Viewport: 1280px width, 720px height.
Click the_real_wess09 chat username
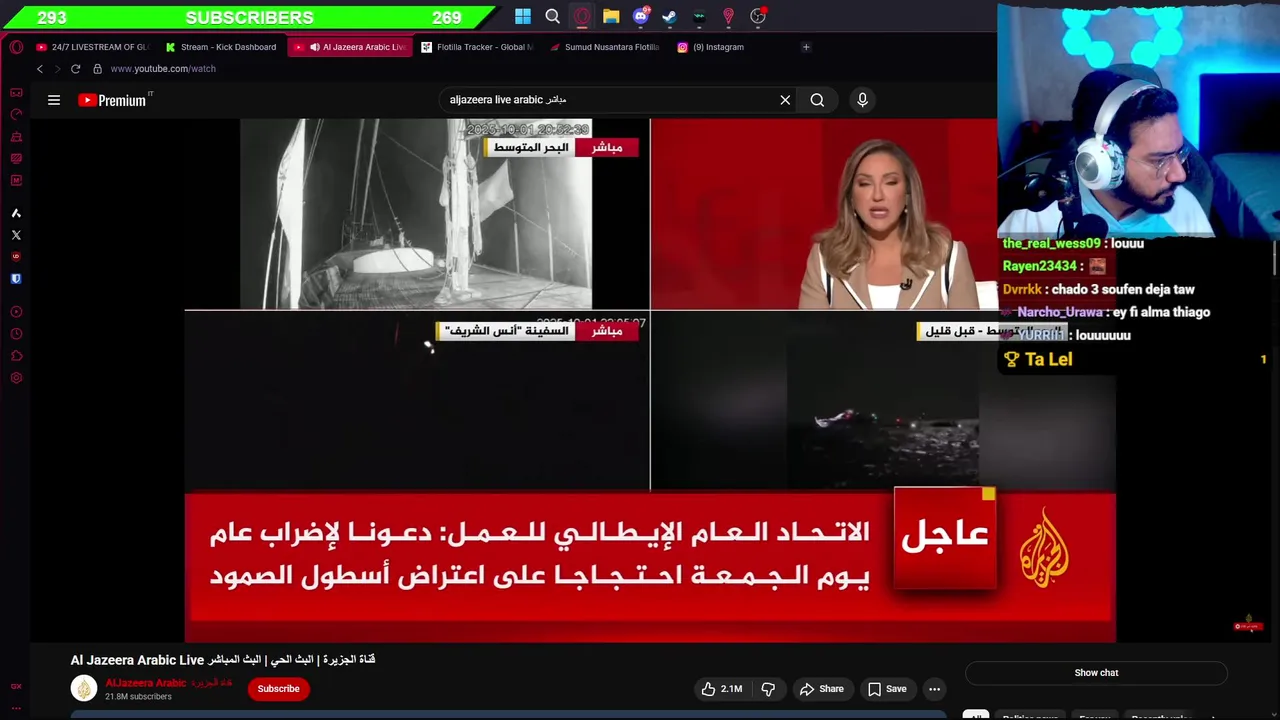tap(1051, 243)
